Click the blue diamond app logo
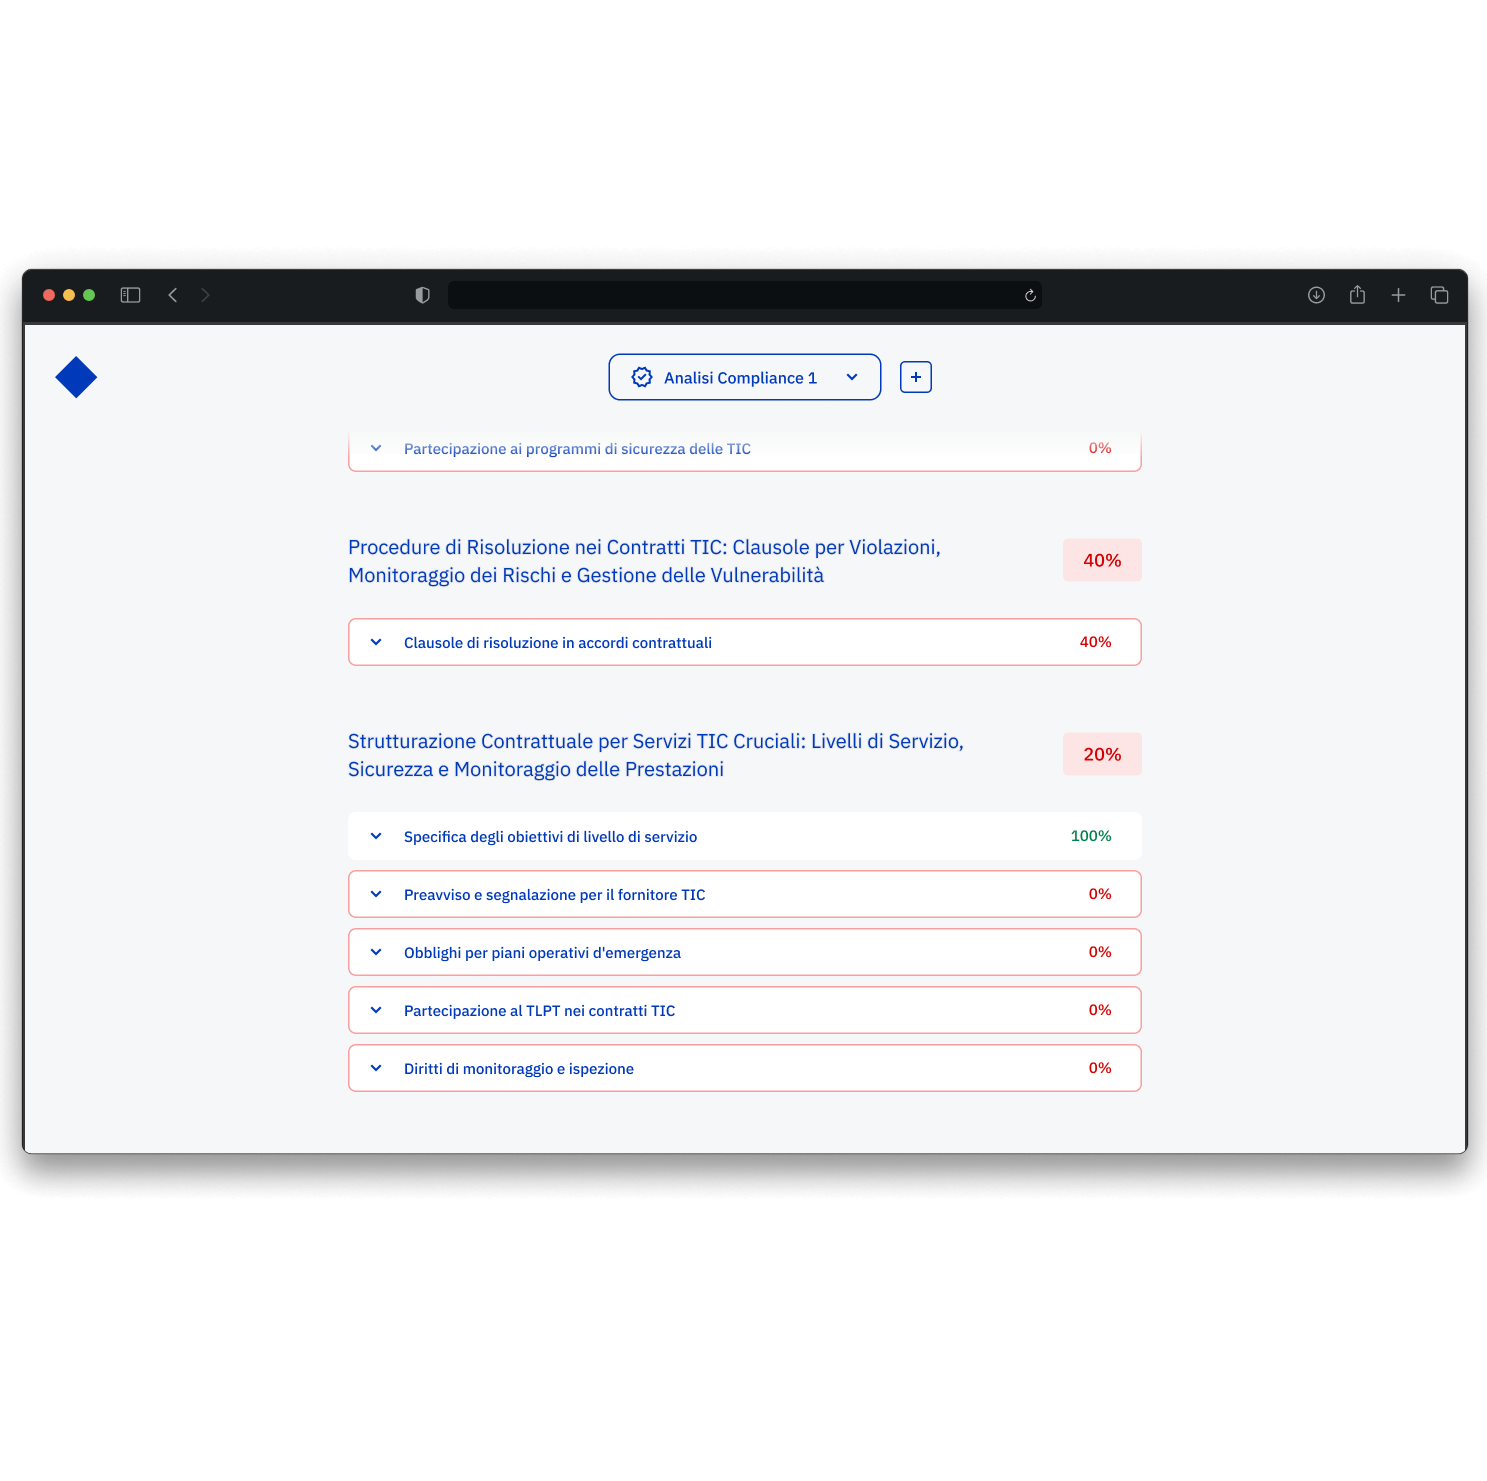The image size is (1487, 1481). [x=76, y=378]
